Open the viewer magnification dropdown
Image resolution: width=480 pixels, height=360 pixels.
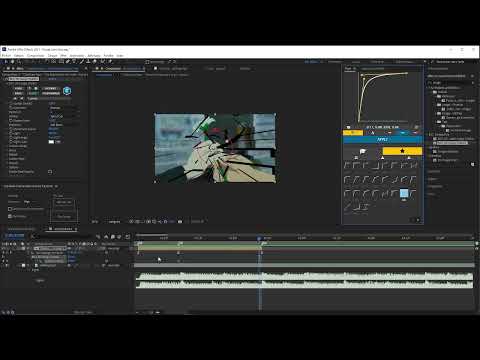(x=95, y=221)
